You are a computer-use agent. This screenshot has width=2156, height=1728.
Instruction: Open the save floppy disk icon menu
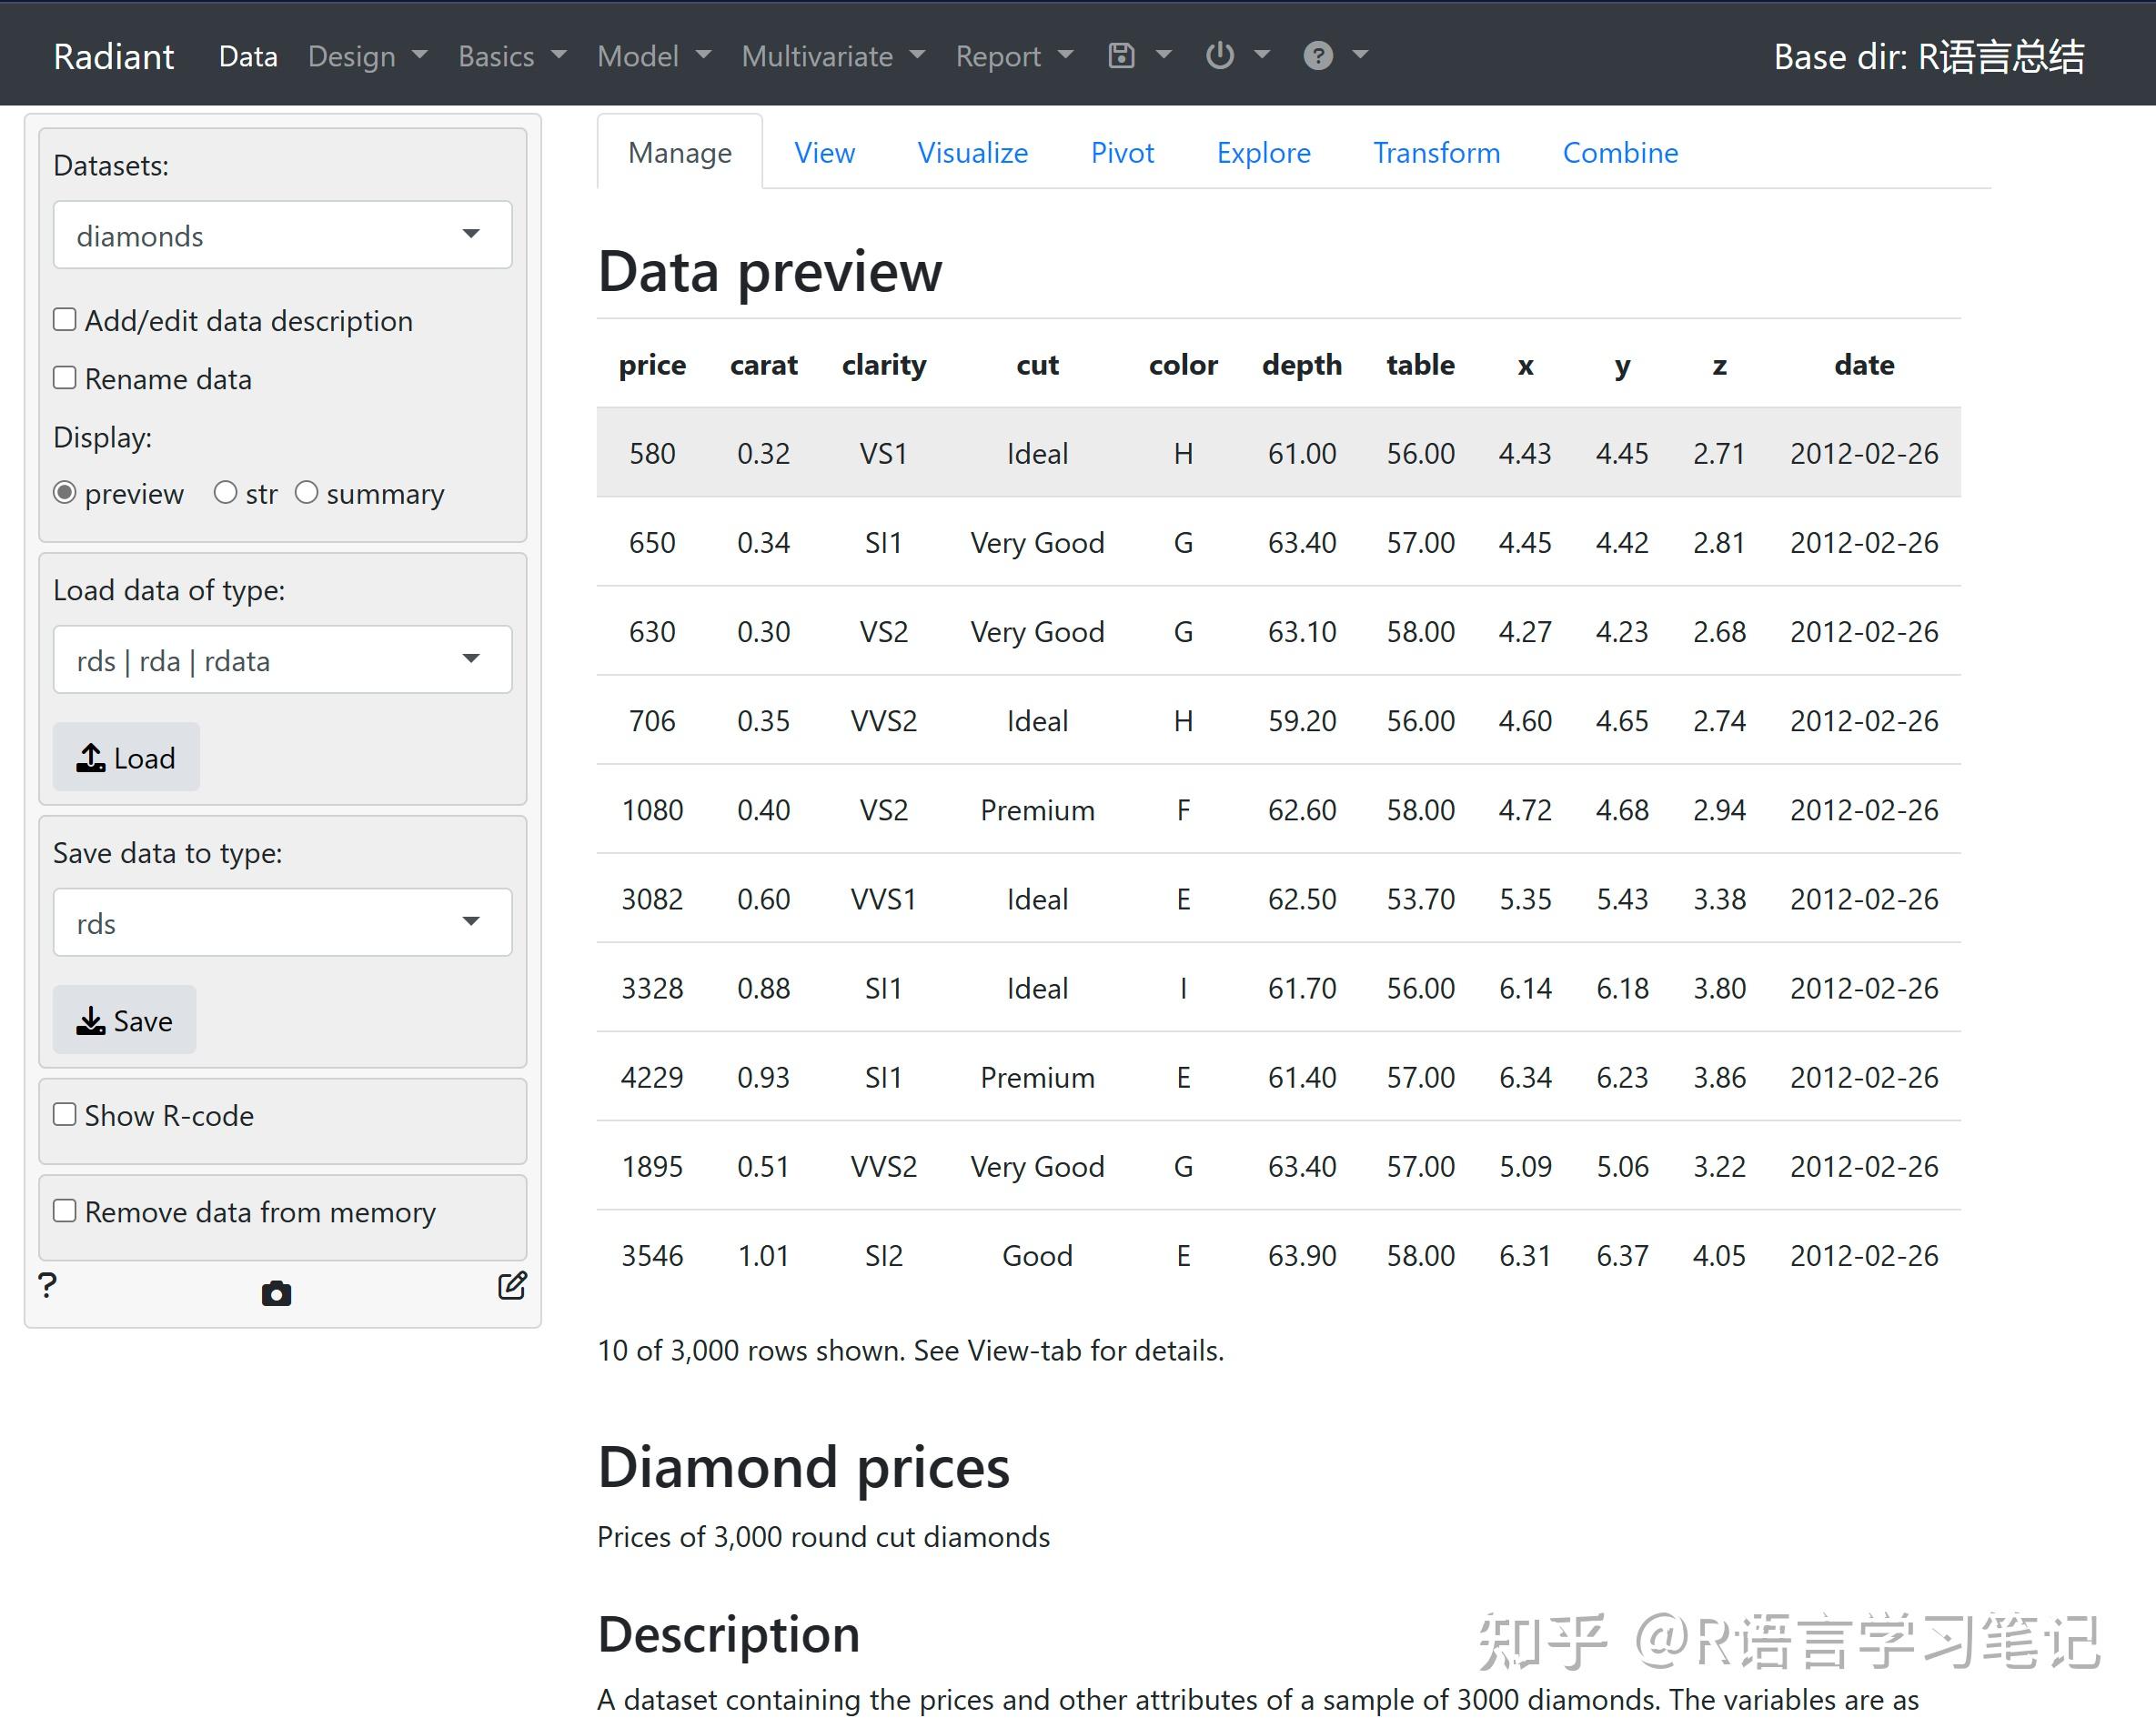pos(1122,56)
